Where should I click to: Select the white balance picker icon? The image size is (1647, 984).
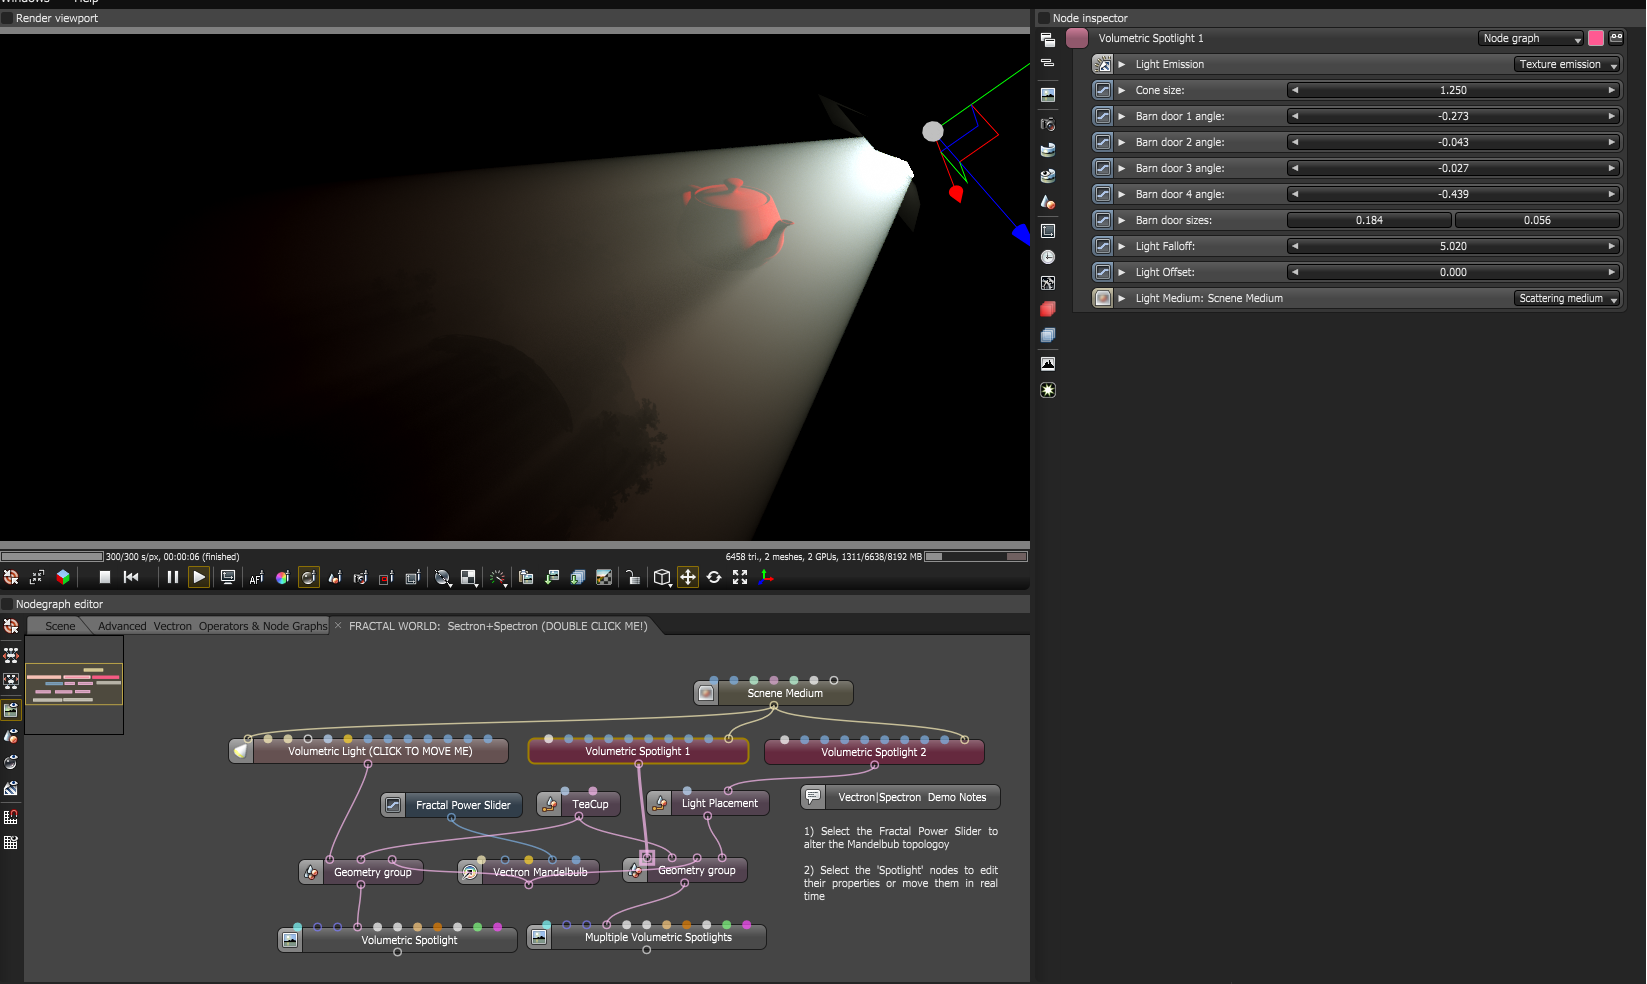tap(283, 578)
